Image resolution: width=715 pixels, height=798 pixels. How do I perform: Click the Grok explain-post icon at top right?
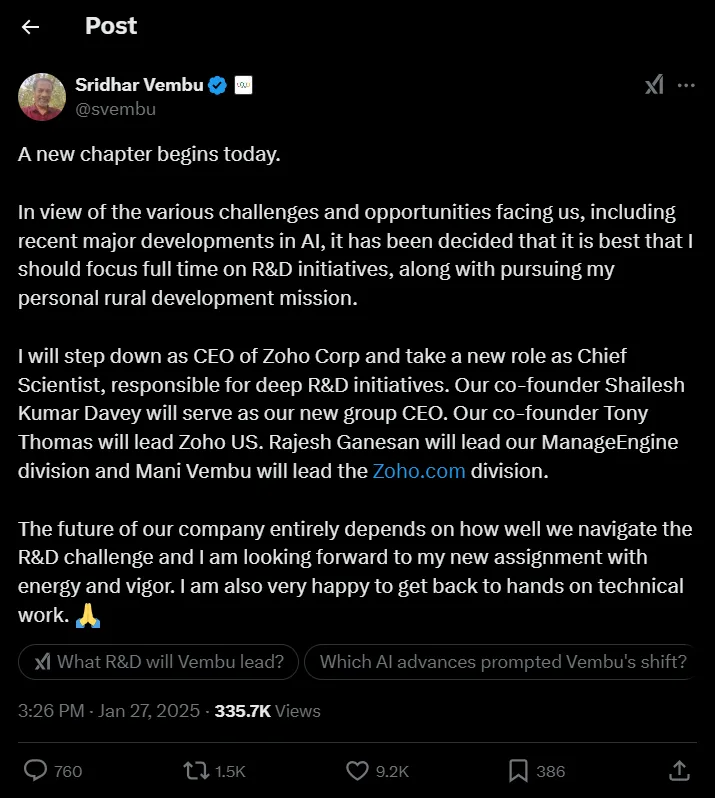coord(654,85)
